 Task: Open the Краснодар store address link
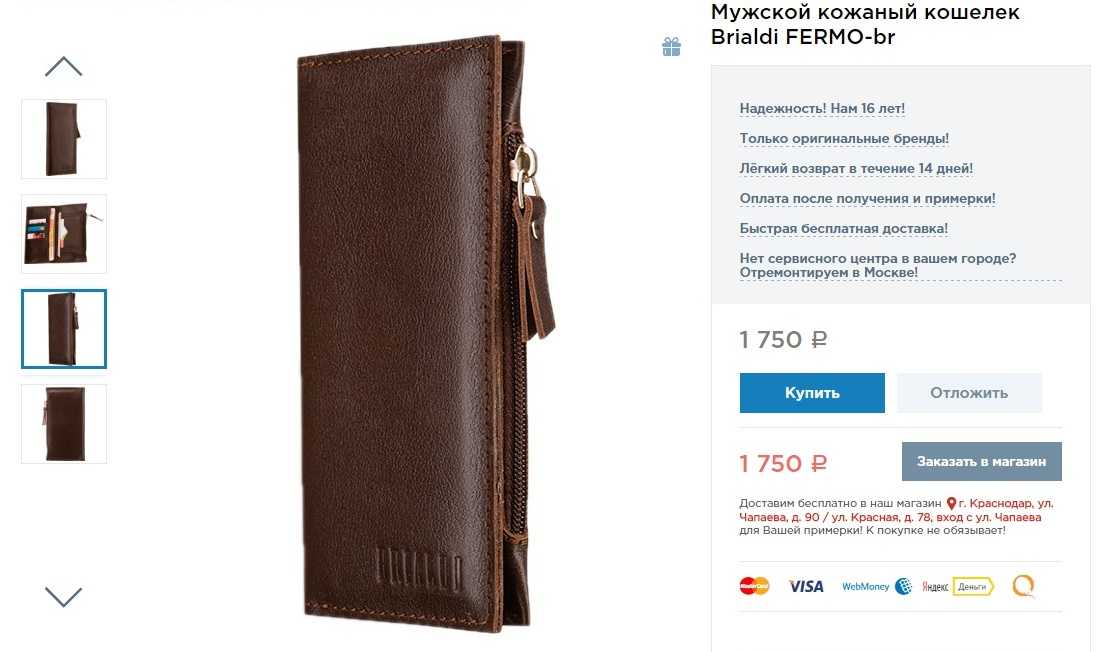tap(896, 510)
